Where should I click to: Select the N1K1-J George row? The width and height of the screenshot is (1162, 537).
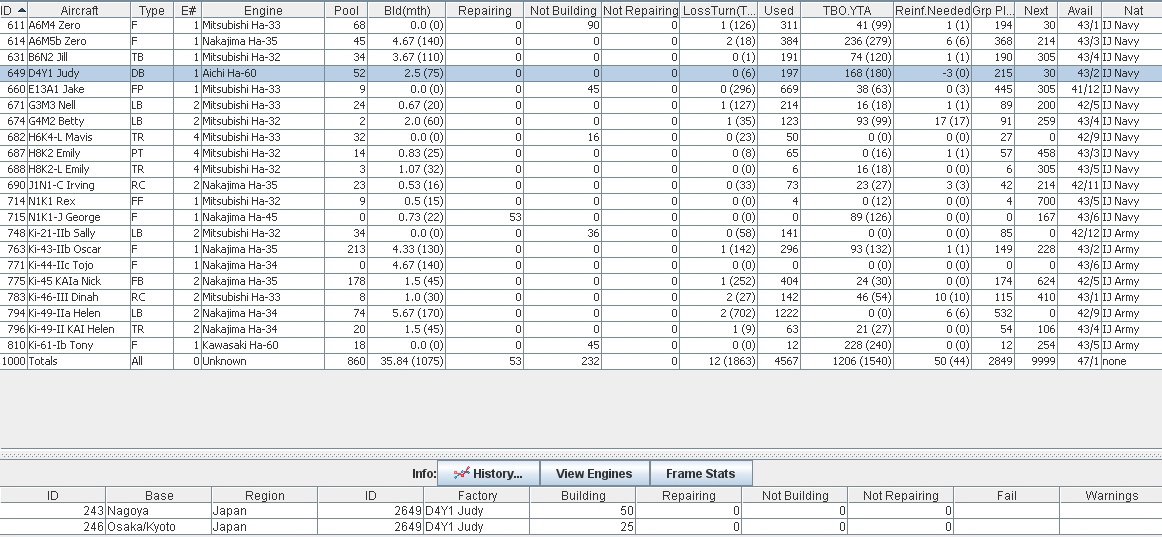pos(581,217)
